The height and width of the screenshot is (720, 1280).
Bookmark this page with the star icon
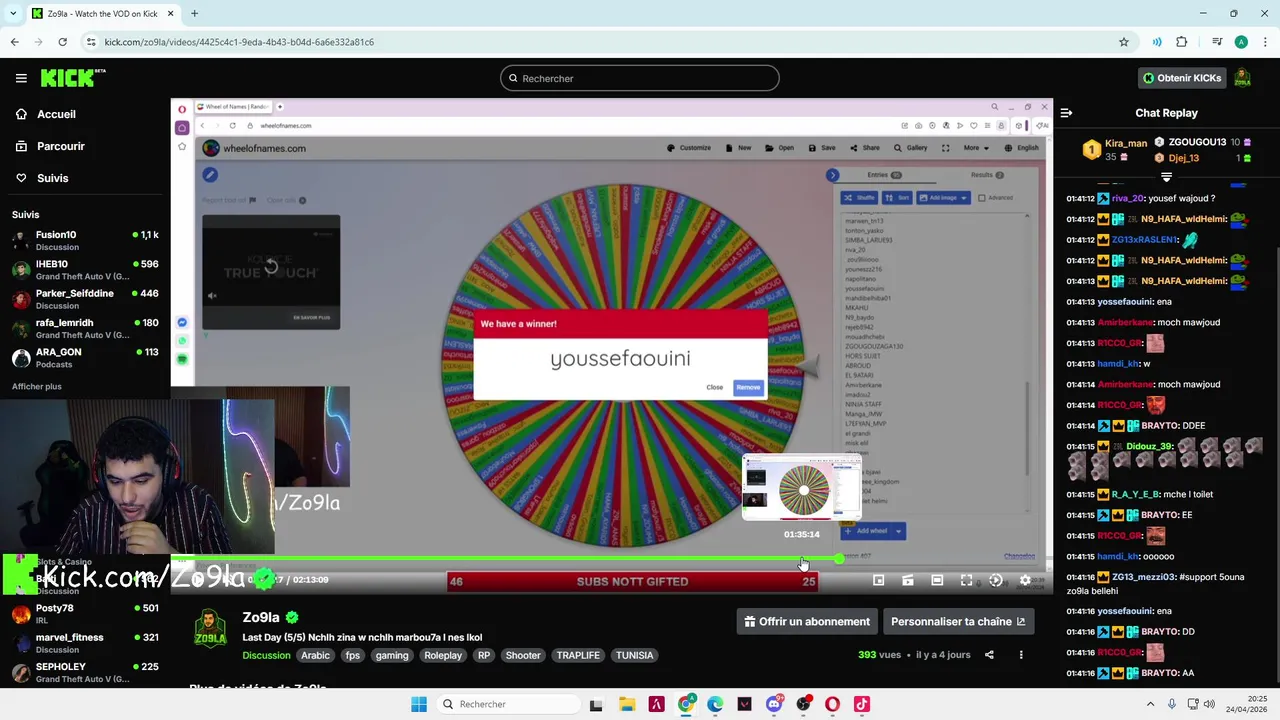click(x=1124, y=42)
